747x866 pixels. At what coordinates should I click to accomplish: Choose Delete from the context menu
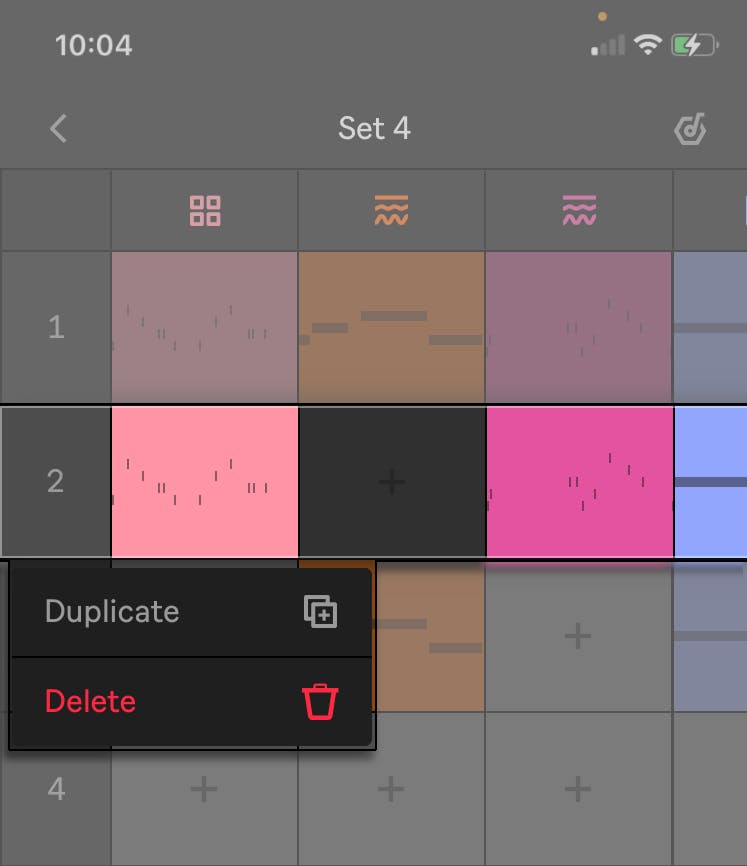pos(89,701)
